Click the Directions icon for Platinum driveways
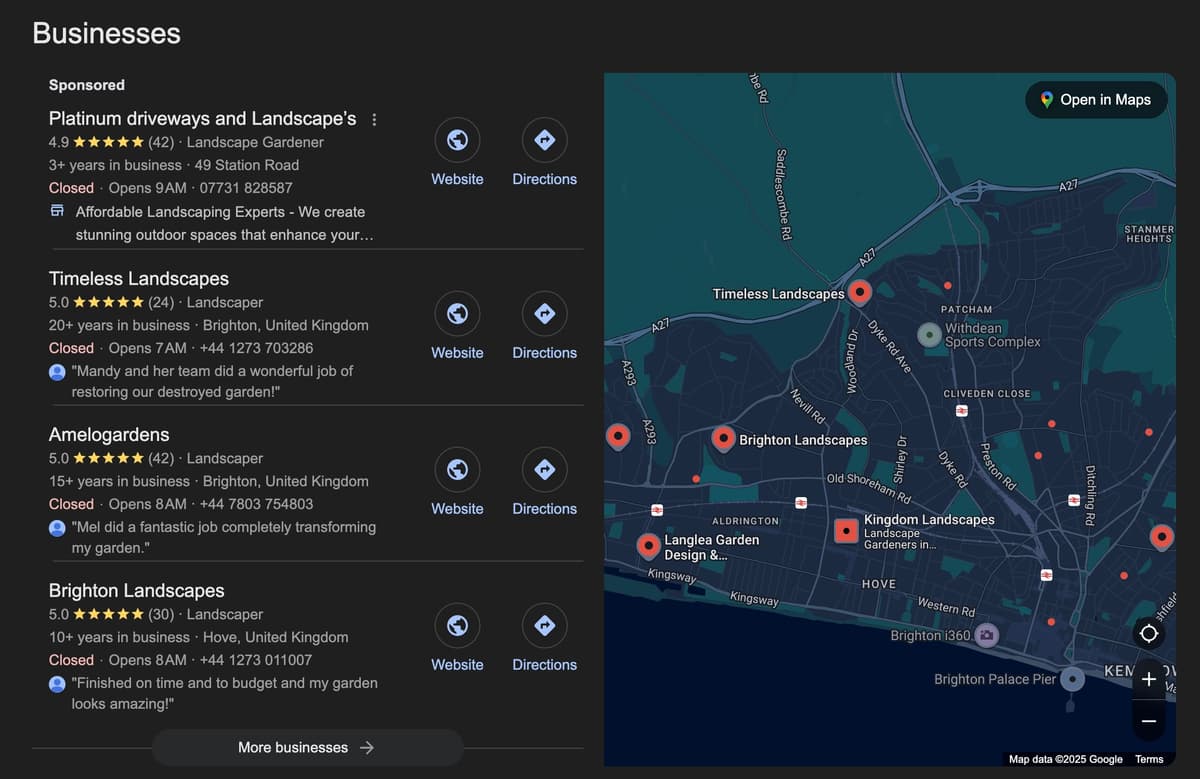The image size is (1200, 779). point(544,139)
